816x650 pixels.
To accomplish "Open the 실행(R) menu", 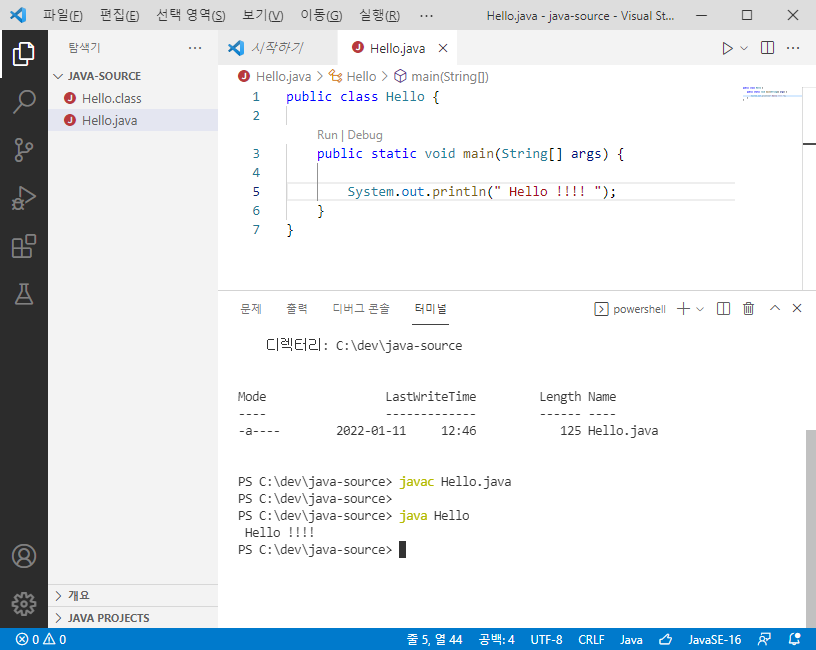I will pyautogui.click(x=379, y=15).
